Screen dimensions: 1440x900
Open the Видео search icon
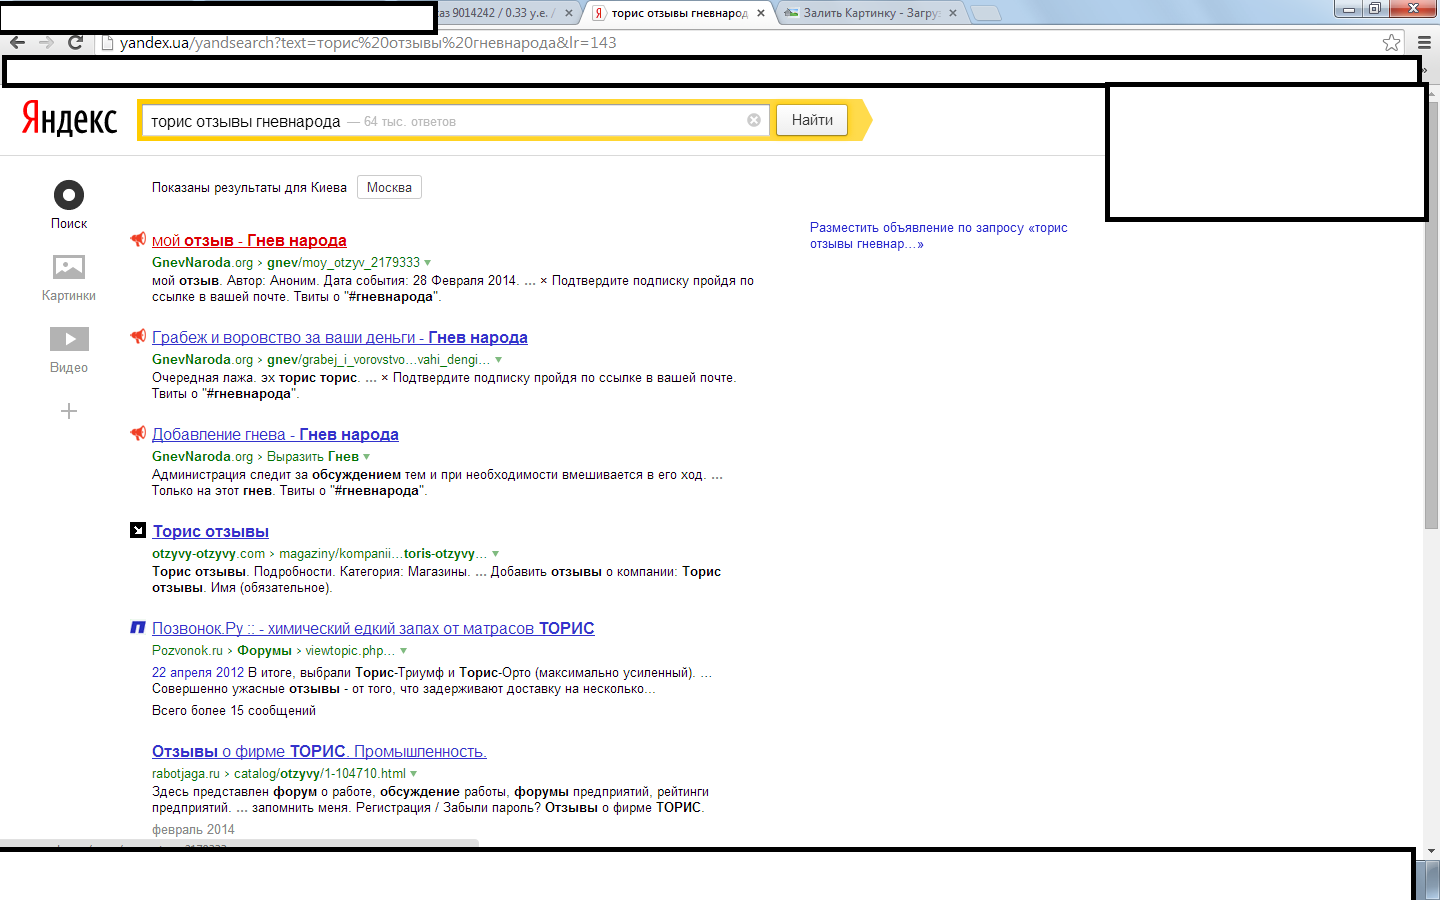[69, 339]
